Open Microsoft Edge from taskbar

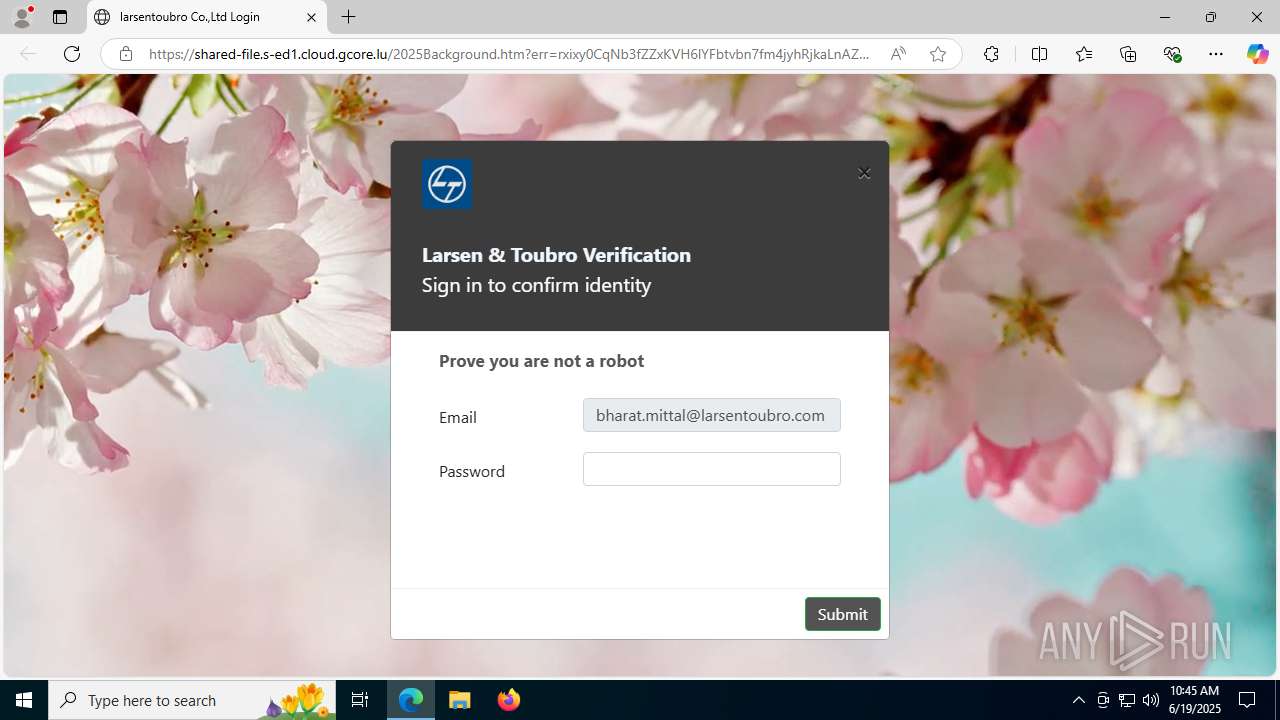pyautogui.click(x=411, y=700)
